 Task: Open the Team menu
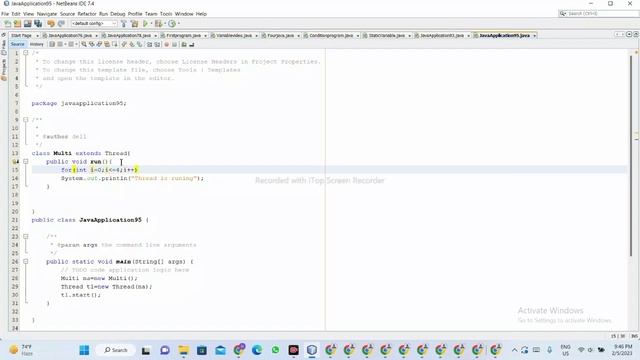pyautogui.click(x=151, y=14)
